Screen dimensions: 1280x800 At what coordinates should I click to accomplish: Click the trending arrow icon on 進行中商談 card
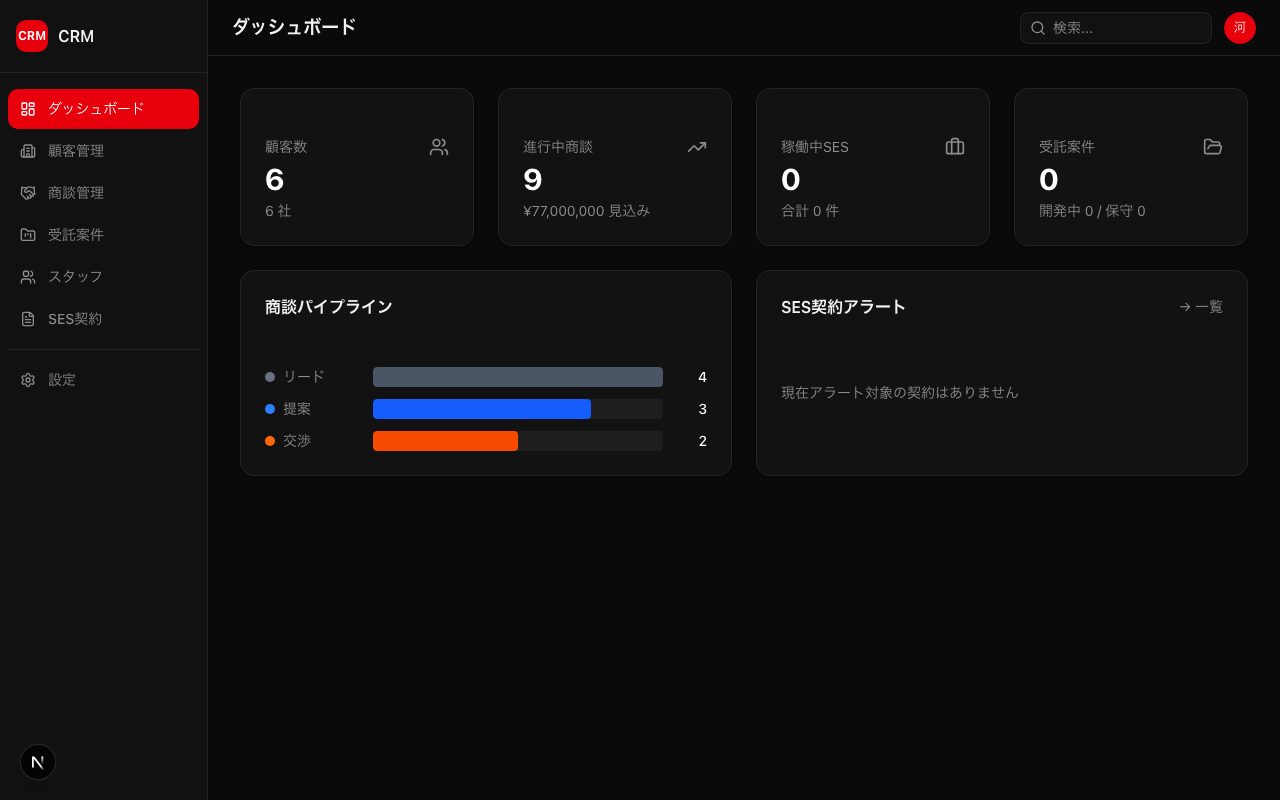click(x=697, y=147)
